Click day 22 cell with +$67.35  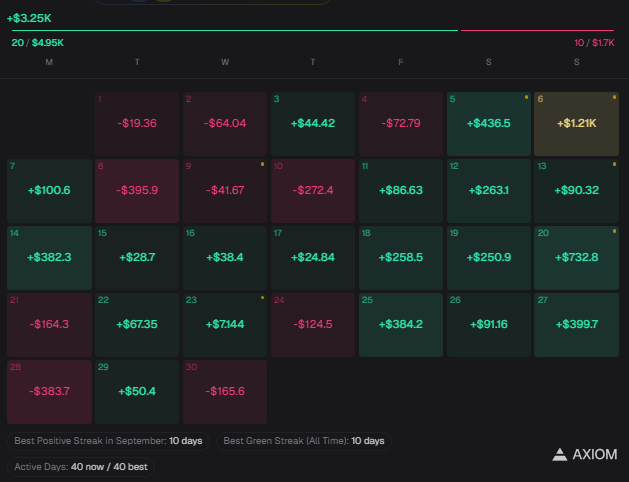tap(137, 325)
